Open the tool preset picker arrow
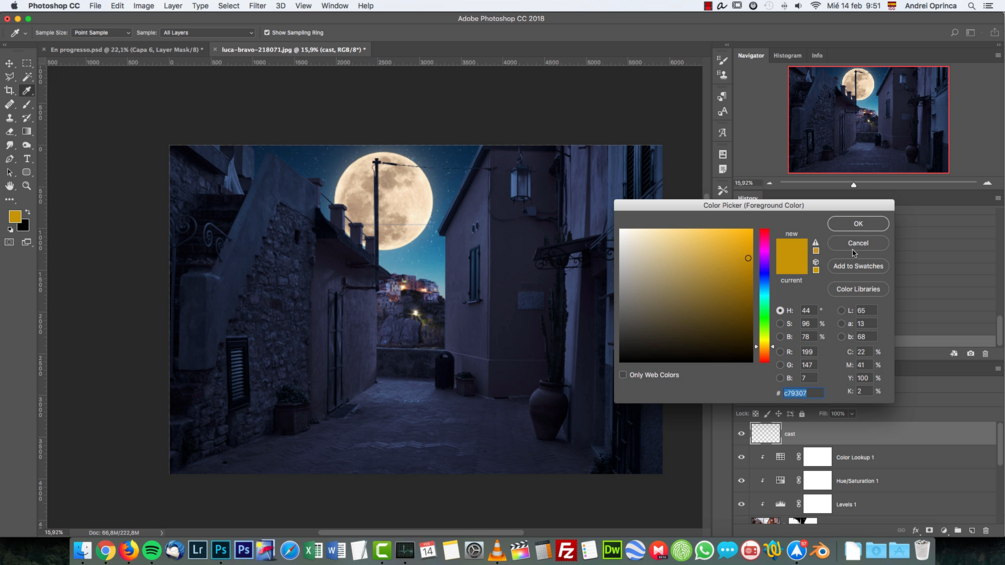 pyautogui.click(x=25, y=33)
